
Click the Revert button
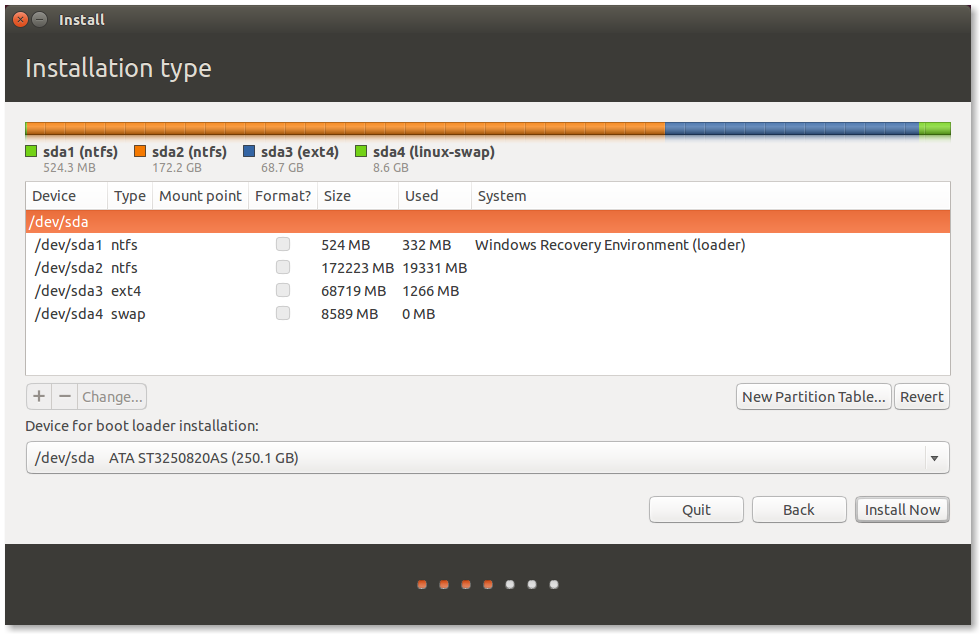[921, 396]
